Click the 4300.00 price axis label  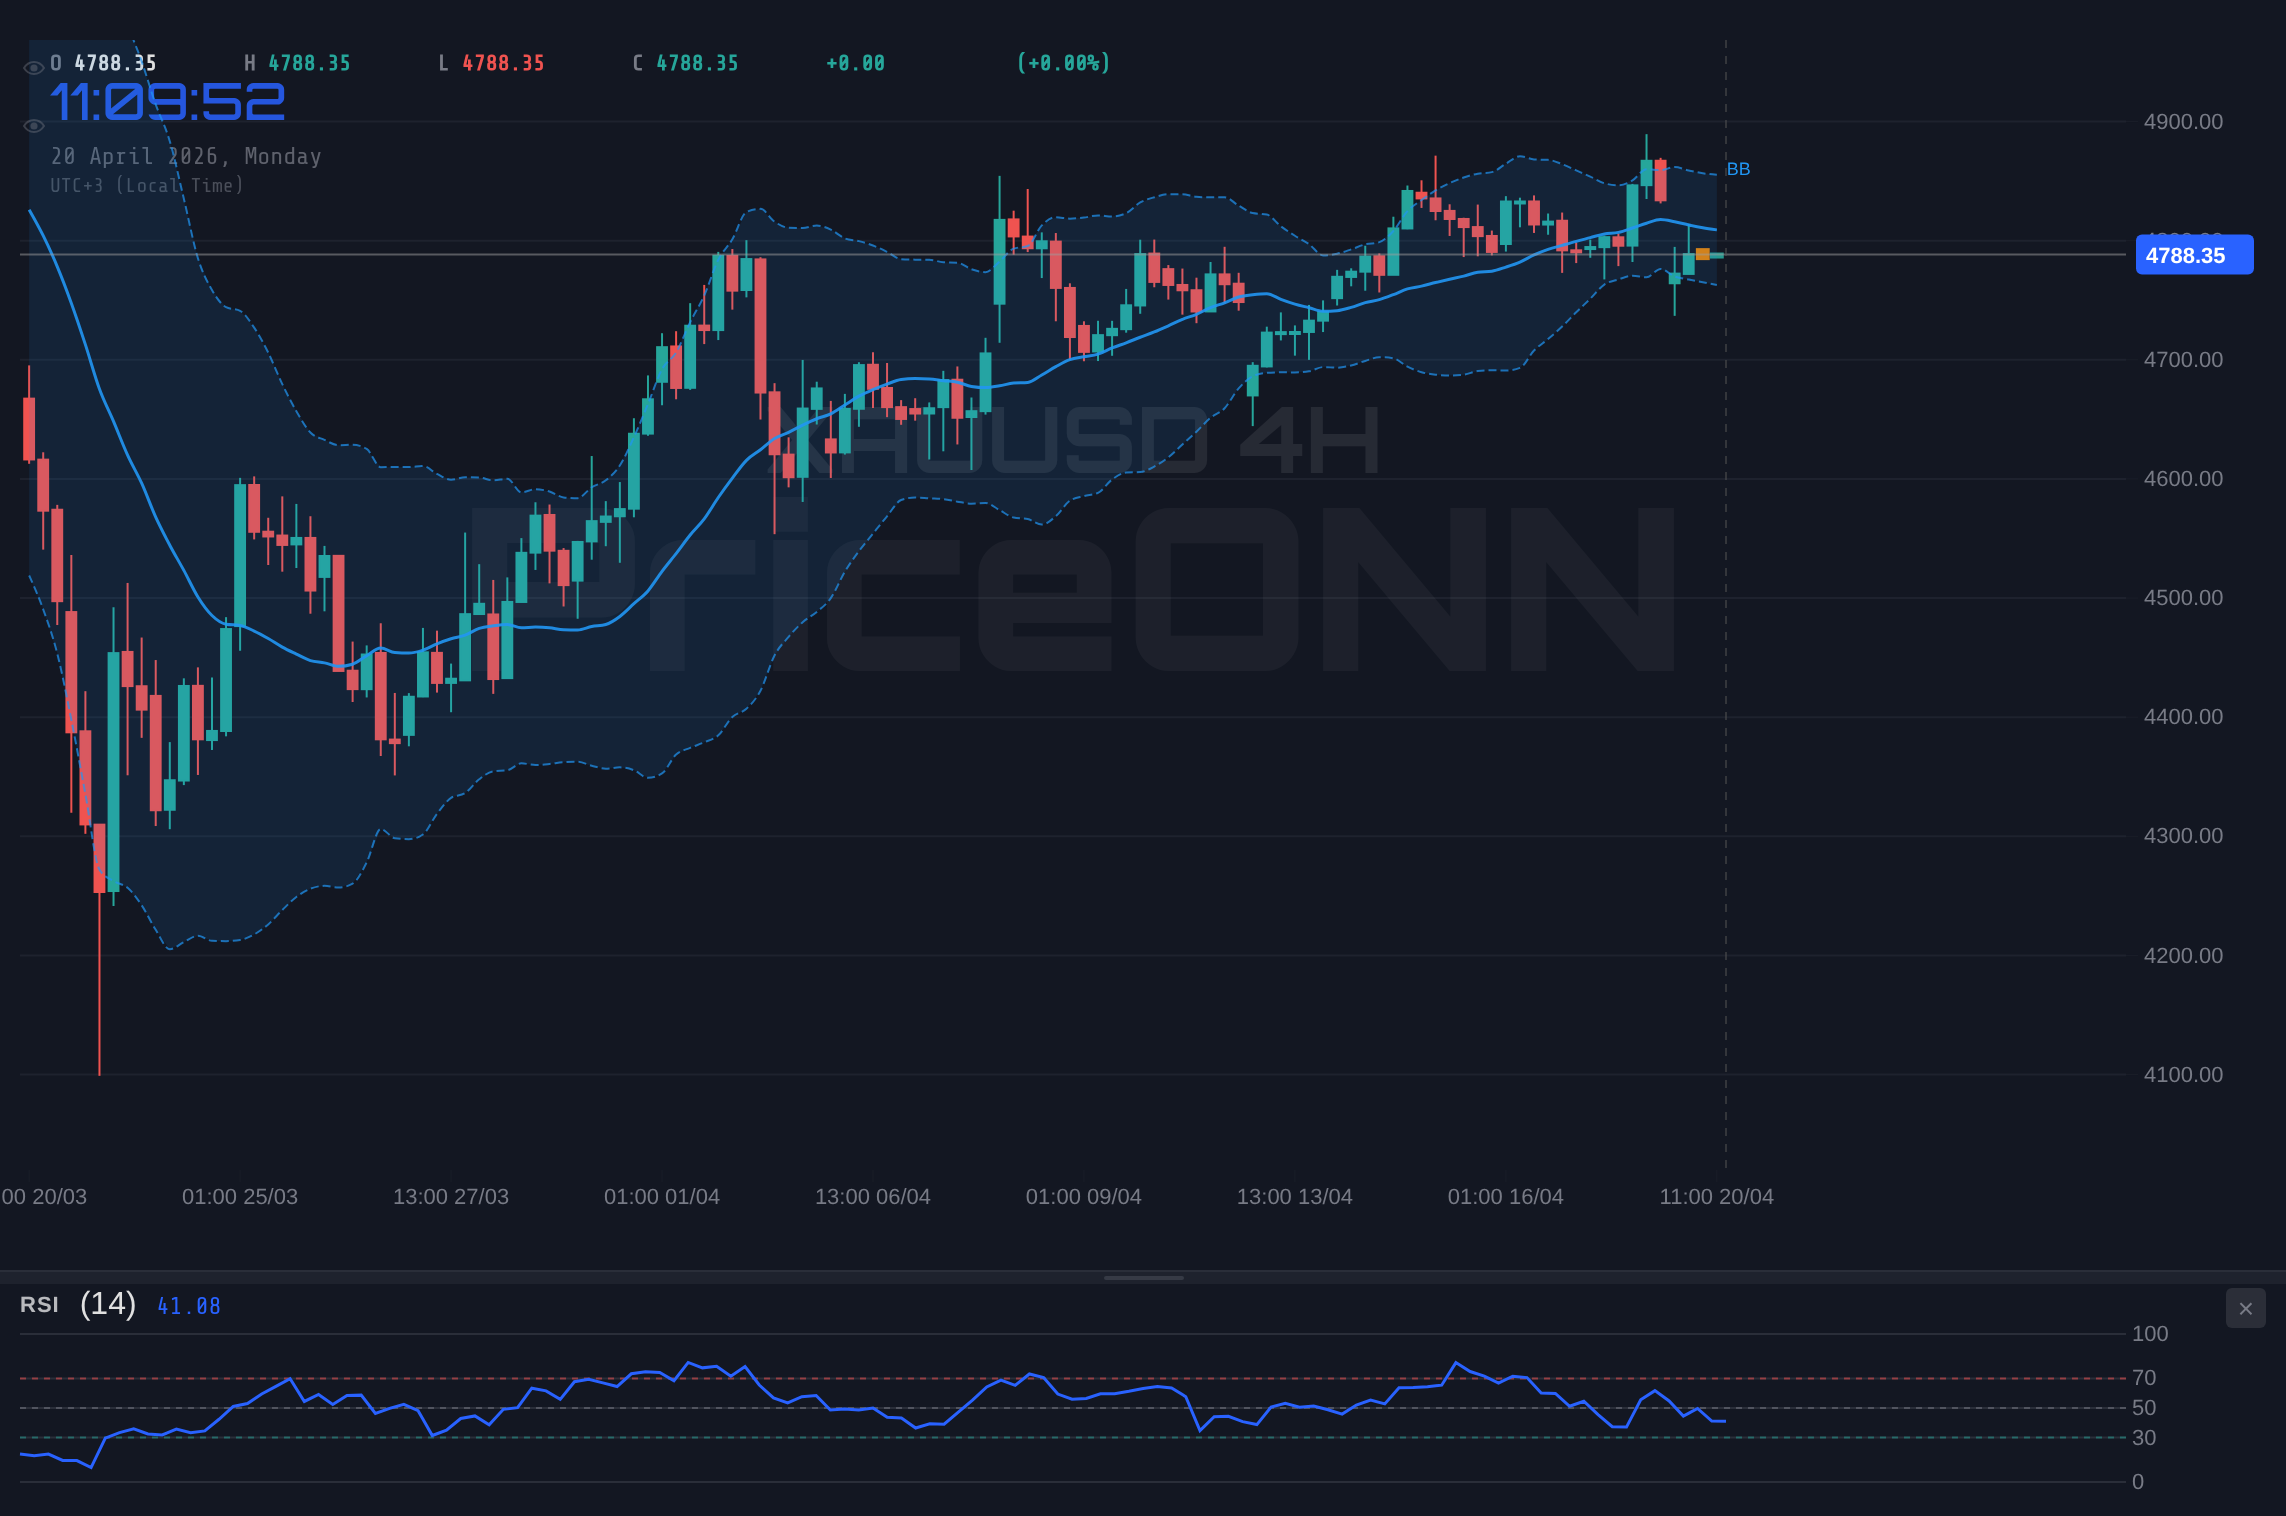2183,836
